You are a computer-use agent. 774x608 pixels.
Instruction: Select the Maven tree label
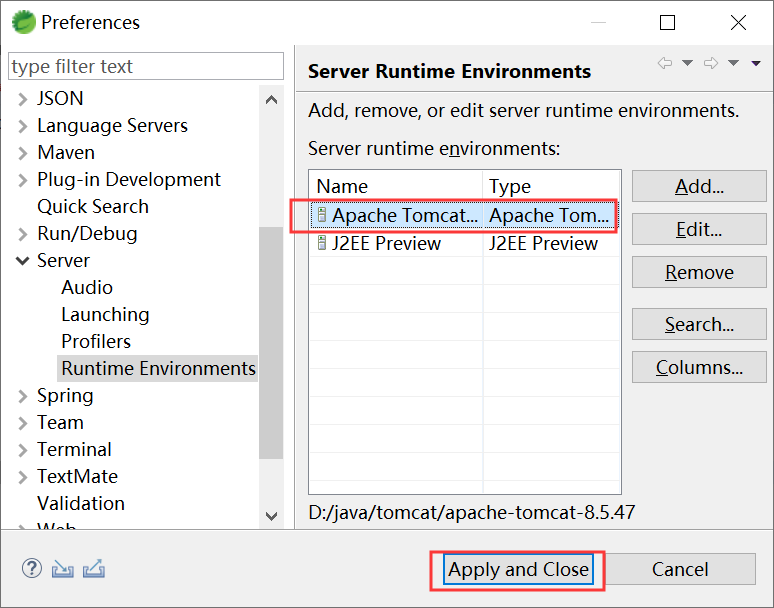pyautogui.click(x=66, y=152)
